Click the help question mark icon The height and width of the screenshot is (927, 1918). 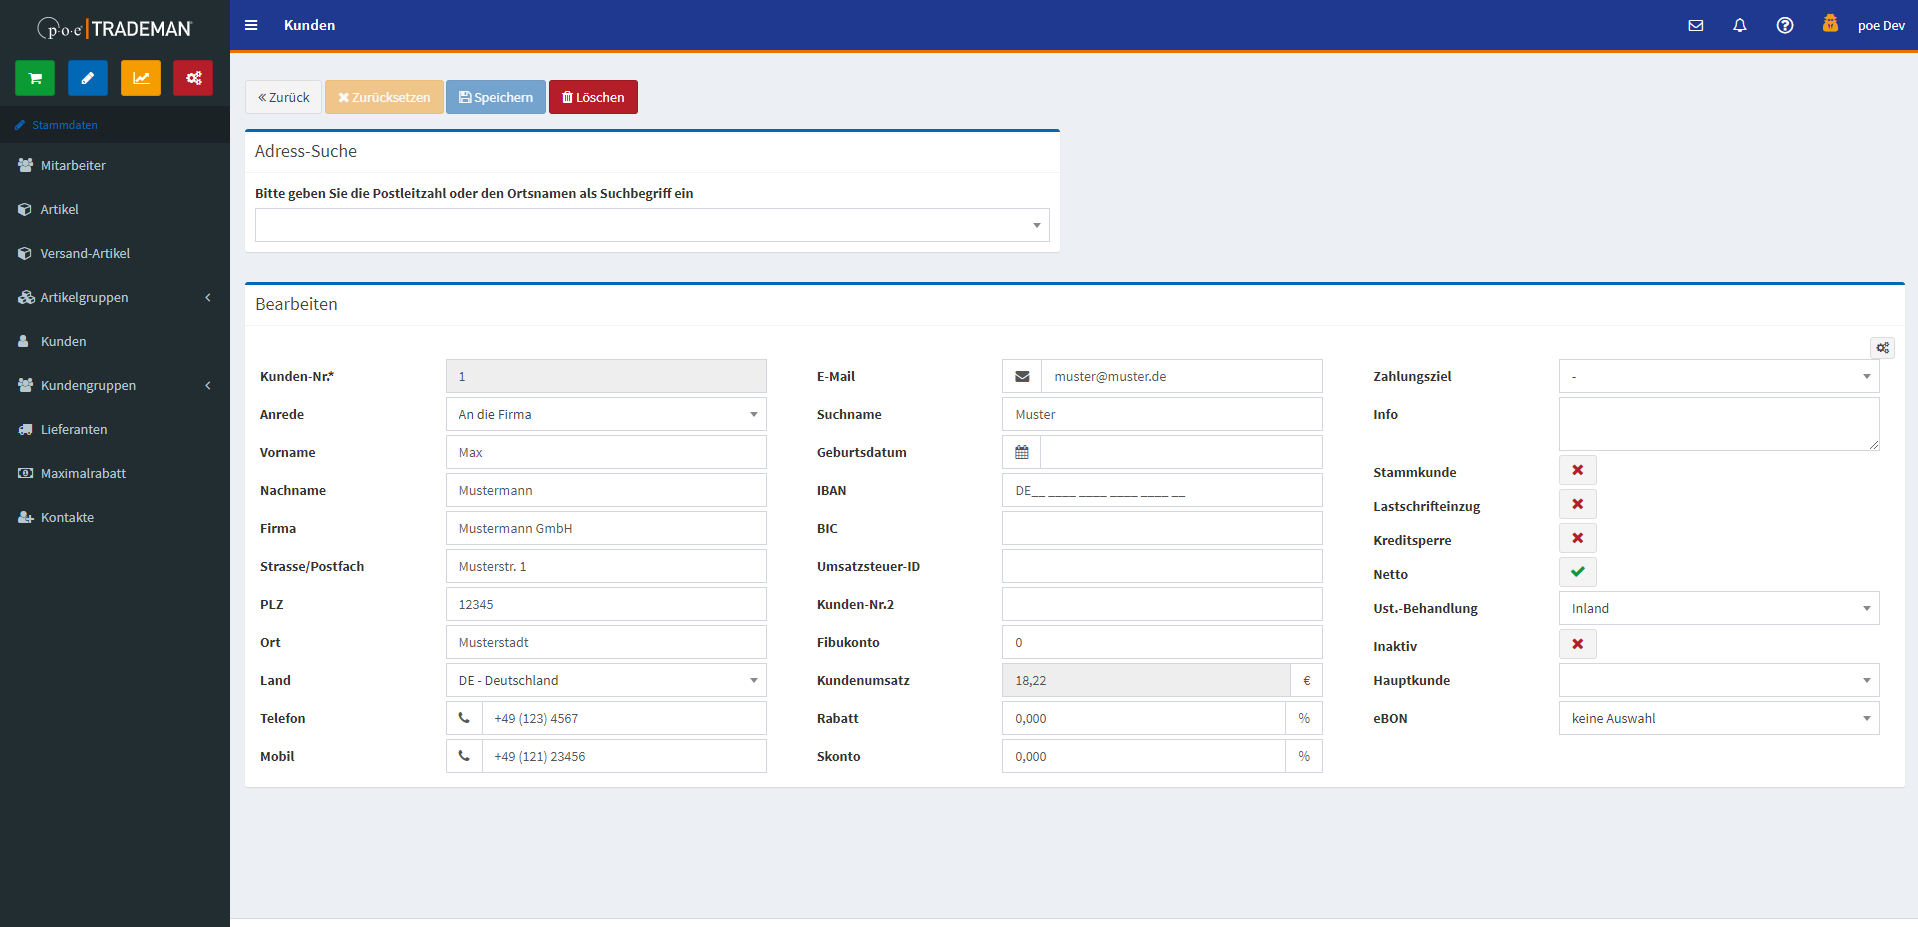(x=1785, y=26)
